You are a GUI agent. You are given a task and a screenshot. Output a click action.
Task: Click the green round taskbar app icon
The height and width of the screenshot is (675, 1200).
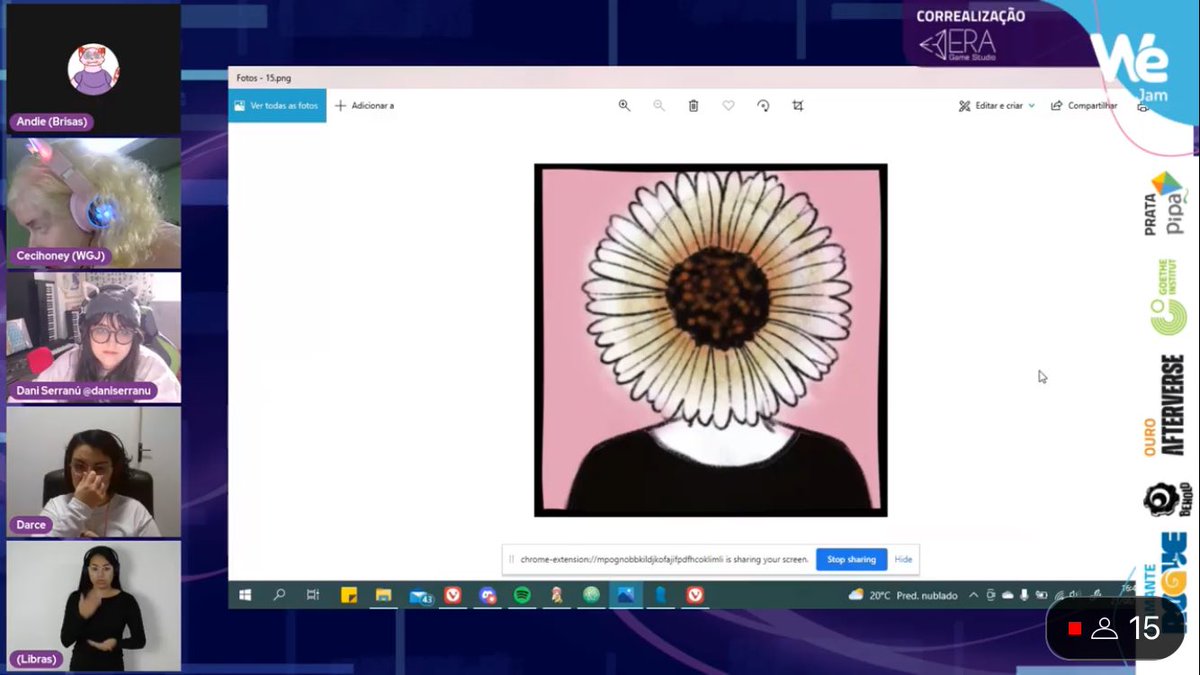coord(591,595)
